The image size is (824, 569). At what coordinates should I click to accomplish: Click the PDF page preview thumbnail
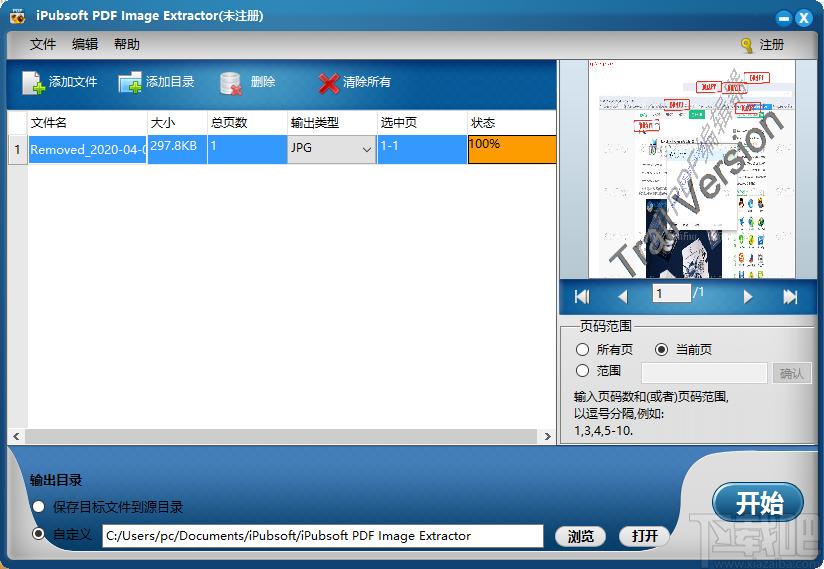(691, 169)
